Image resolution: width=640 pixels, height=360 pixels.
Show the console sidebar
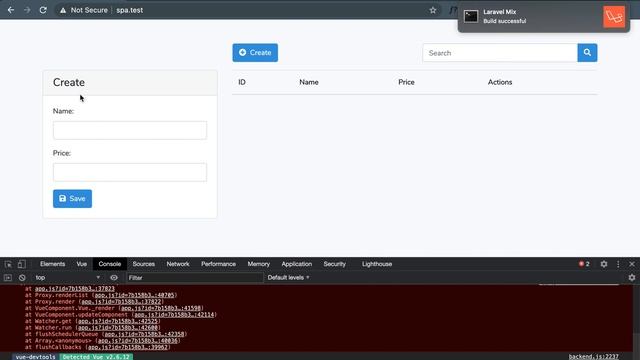point(8,278)
